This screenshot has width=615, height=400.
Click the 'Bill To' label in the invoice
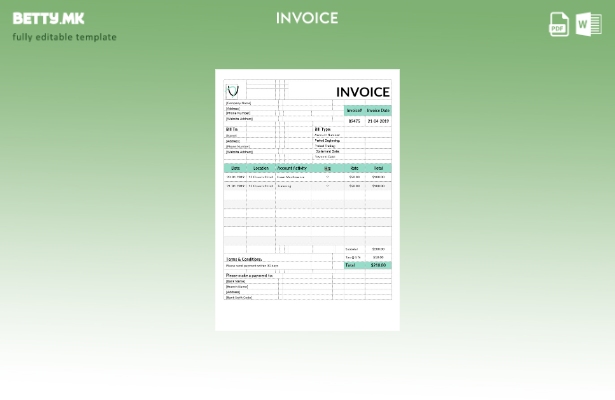pos(232,129)
